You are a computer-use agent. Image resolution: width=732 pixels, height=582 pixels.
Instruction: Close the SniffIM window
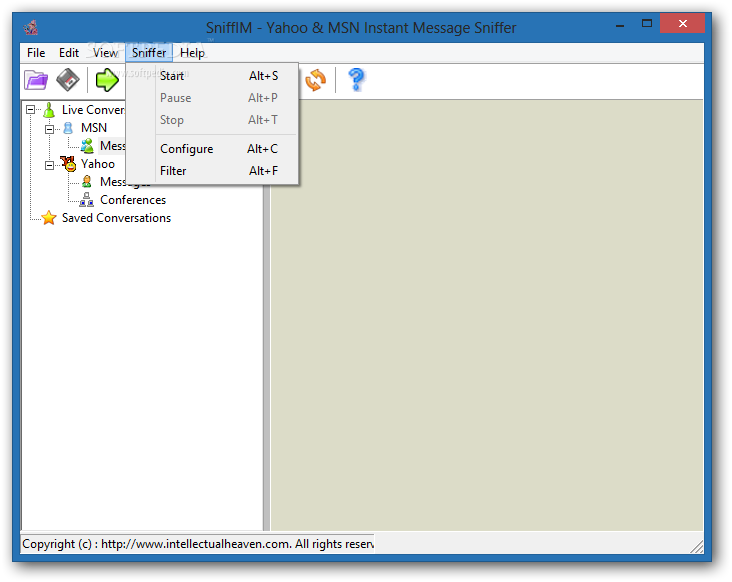pyautogui.click(x=683, y=24)
